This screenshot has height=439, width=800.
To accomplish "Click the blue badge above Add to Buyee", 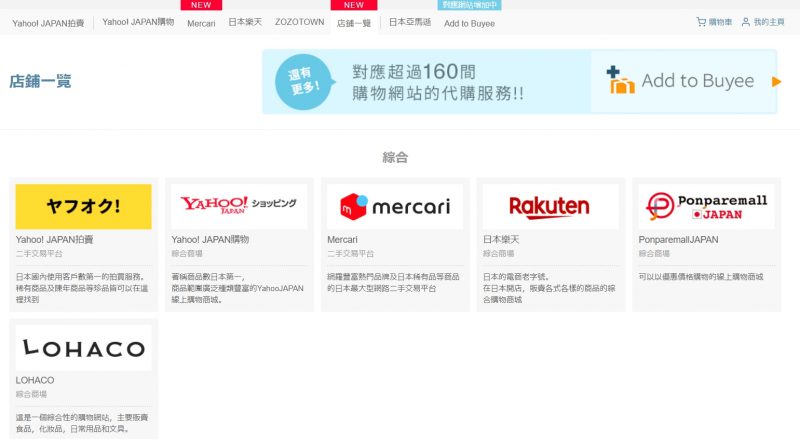I will coord(469,5).
